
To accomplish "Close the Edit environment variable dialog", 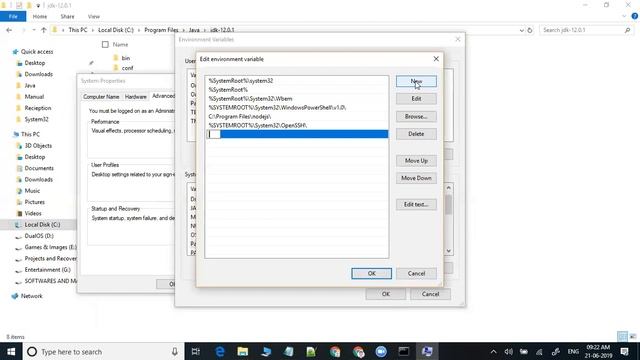I will pyautogui.click(x=436, y=59).
